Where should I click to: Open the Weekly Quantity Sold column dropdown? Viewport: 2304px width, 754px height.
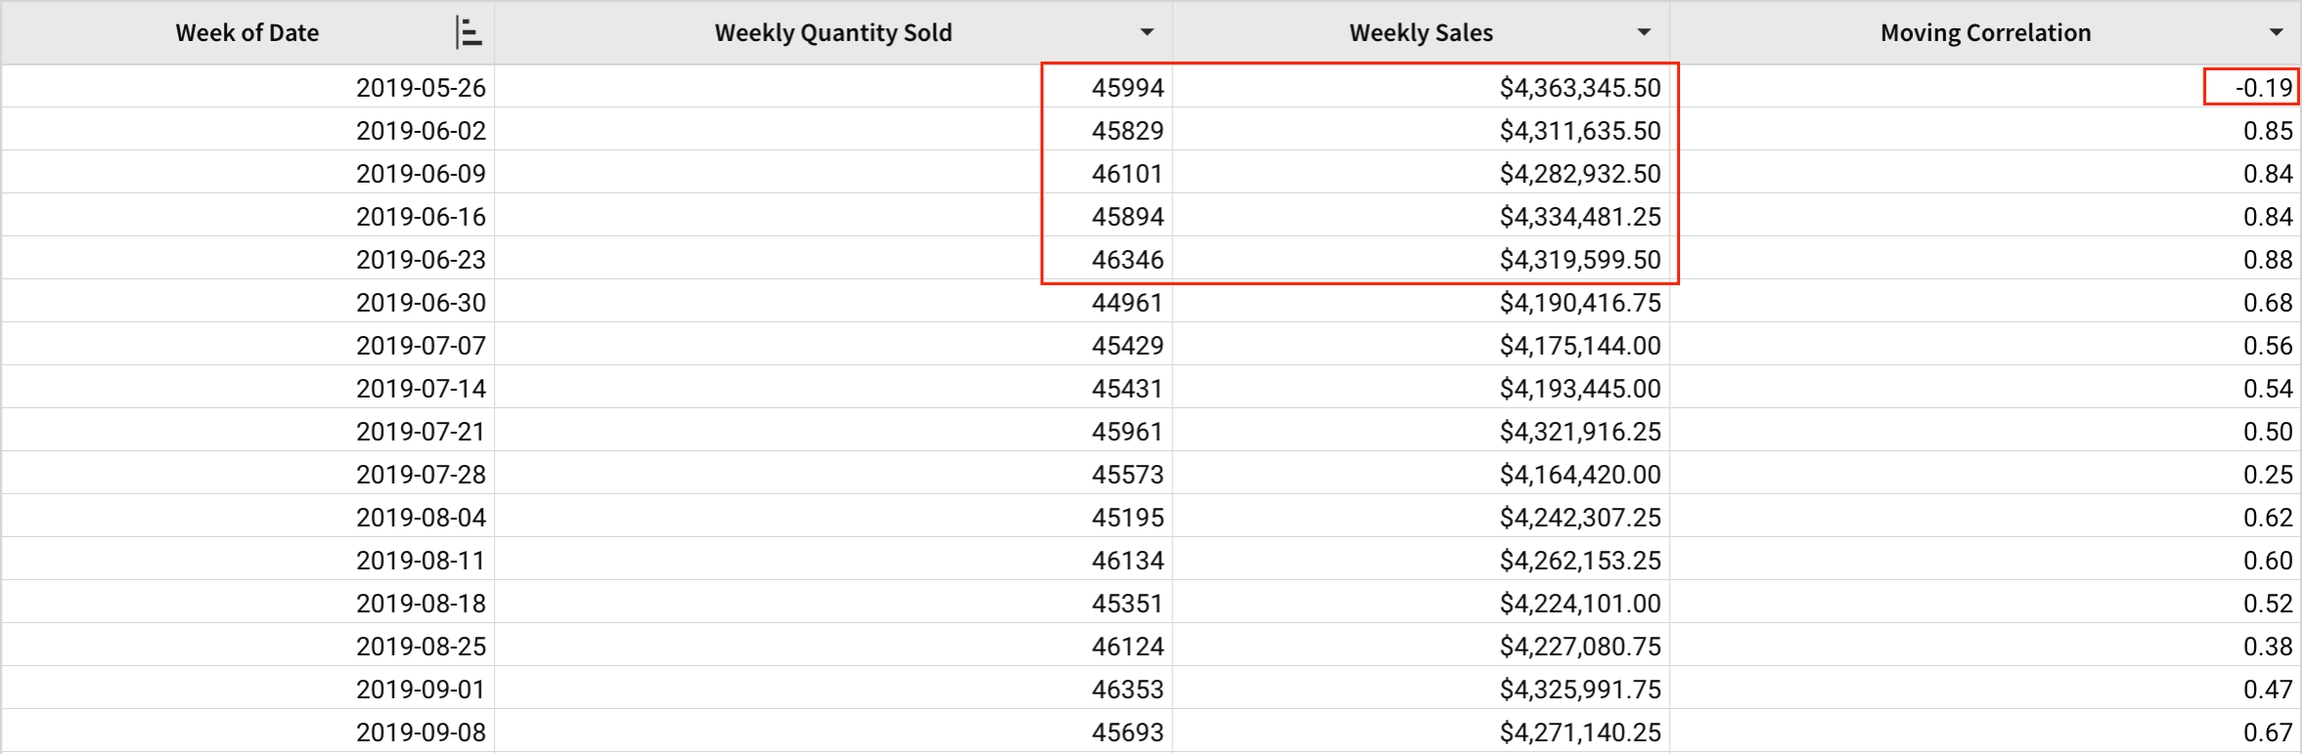pos(1147,33)
